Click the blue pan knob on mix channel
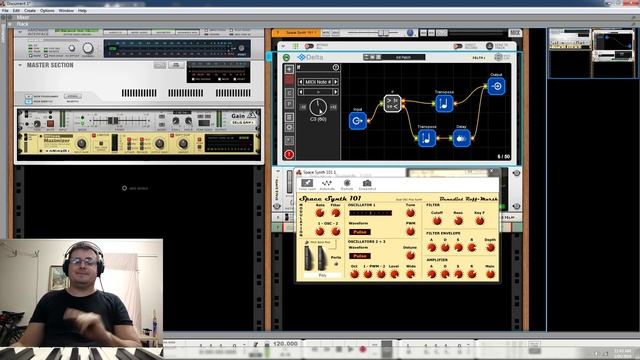640x360 pixels. pyautogui.click(x=410, y=33)
